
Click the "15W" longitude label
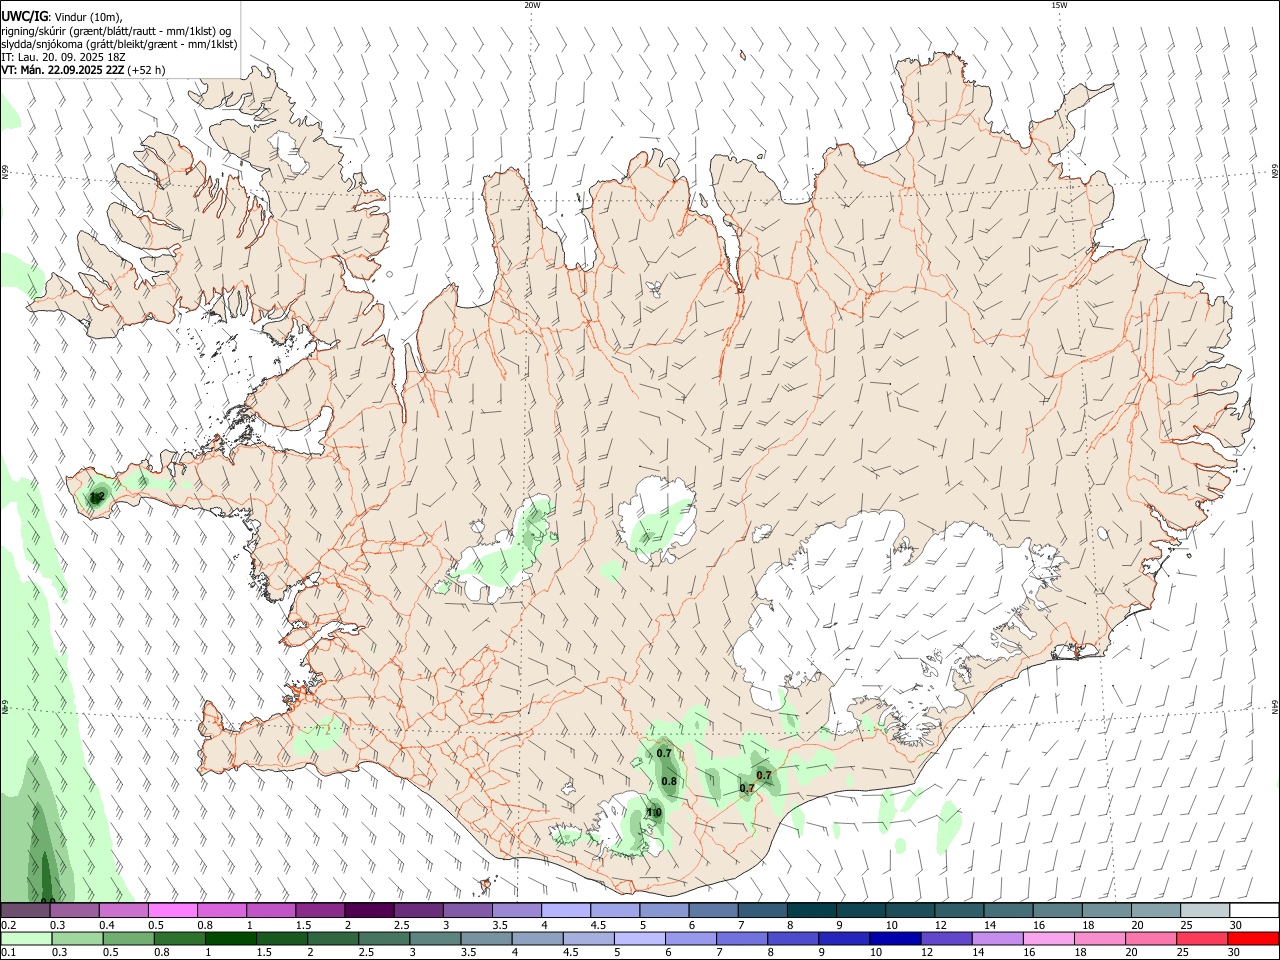click(x=1059, y=5)
